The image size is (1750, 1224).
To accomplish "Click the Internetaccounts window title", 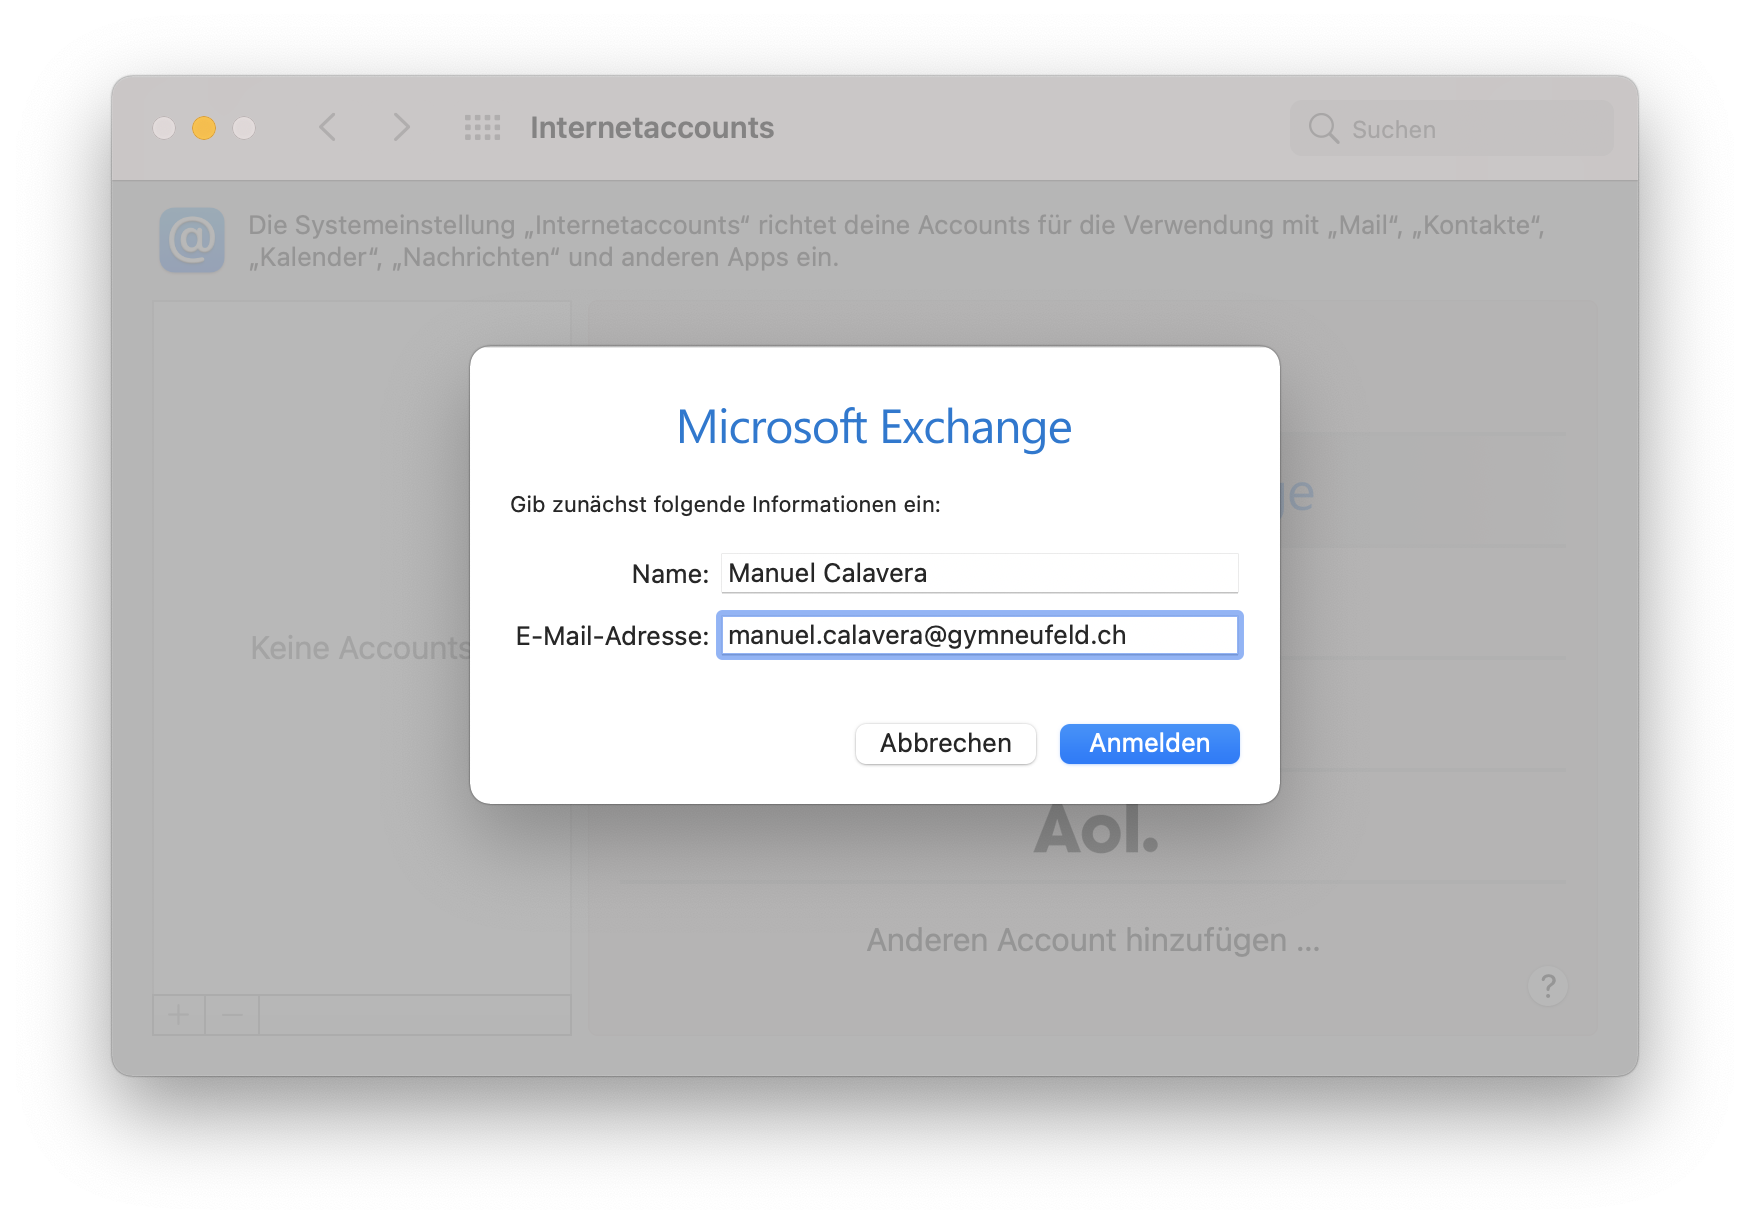I will point(652,128).
